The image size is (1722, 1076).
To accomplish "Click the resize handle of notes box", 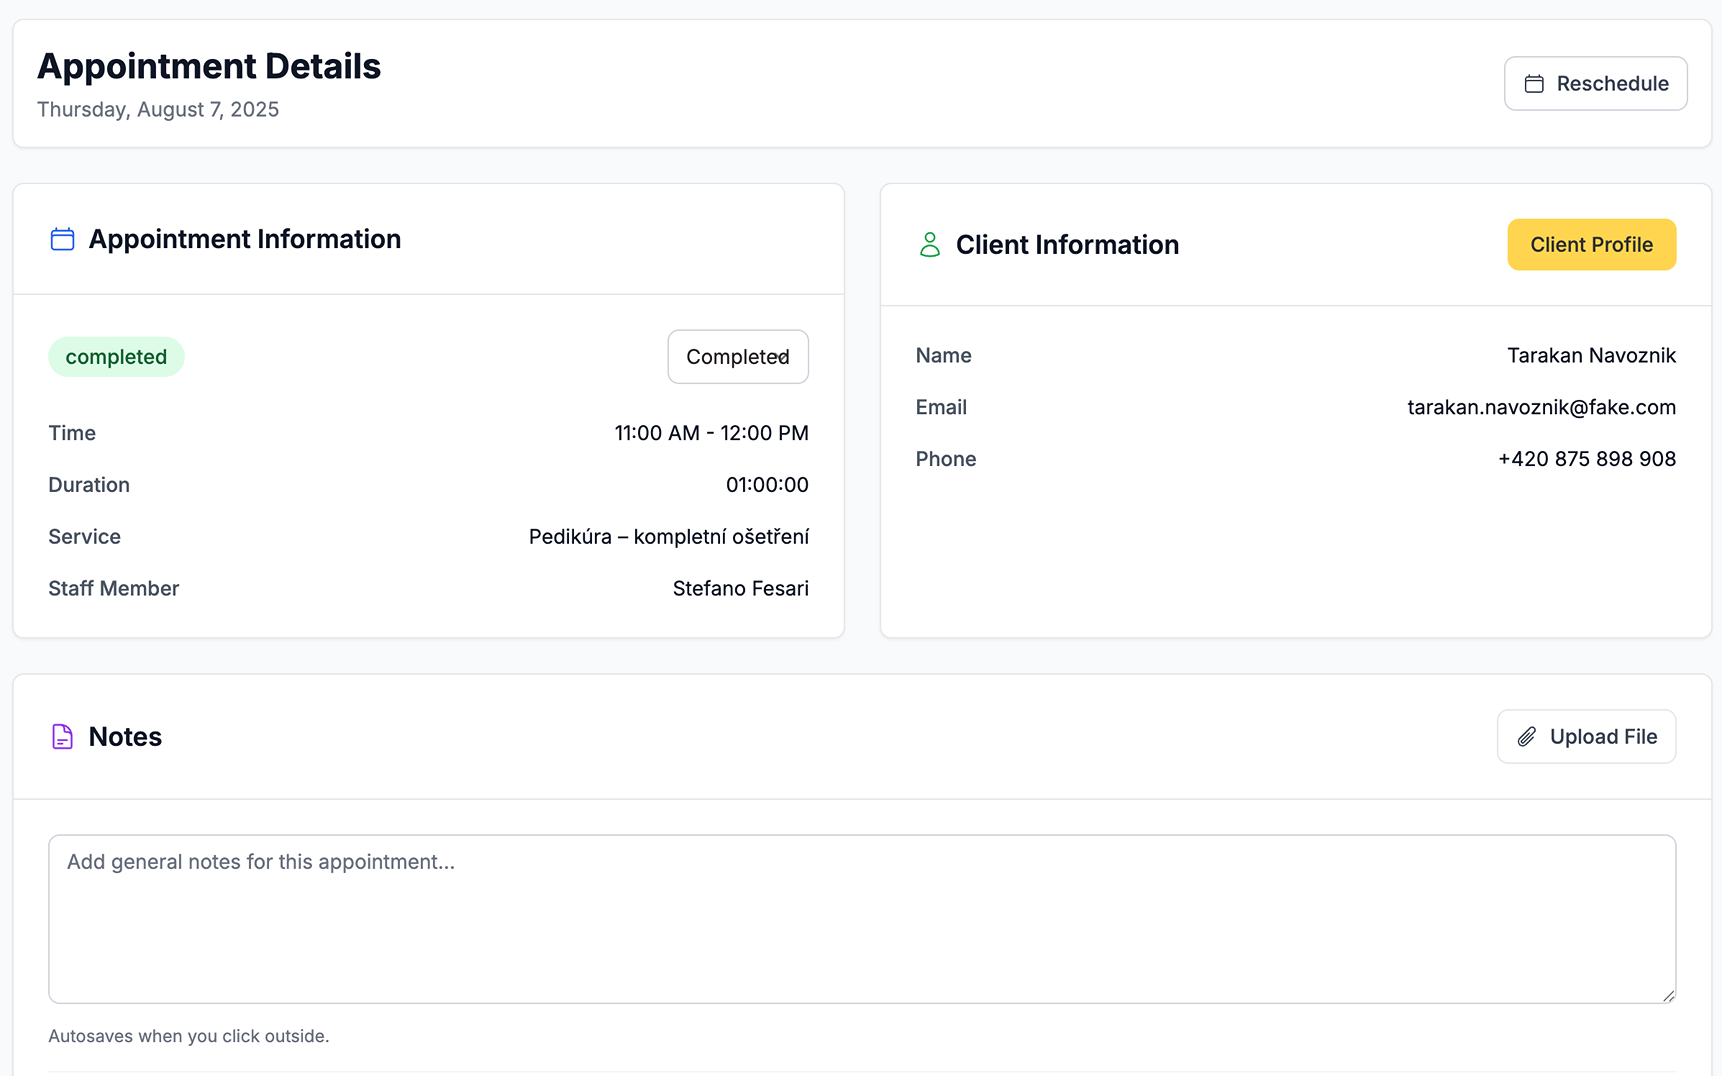I will [x=1668, y=995].
